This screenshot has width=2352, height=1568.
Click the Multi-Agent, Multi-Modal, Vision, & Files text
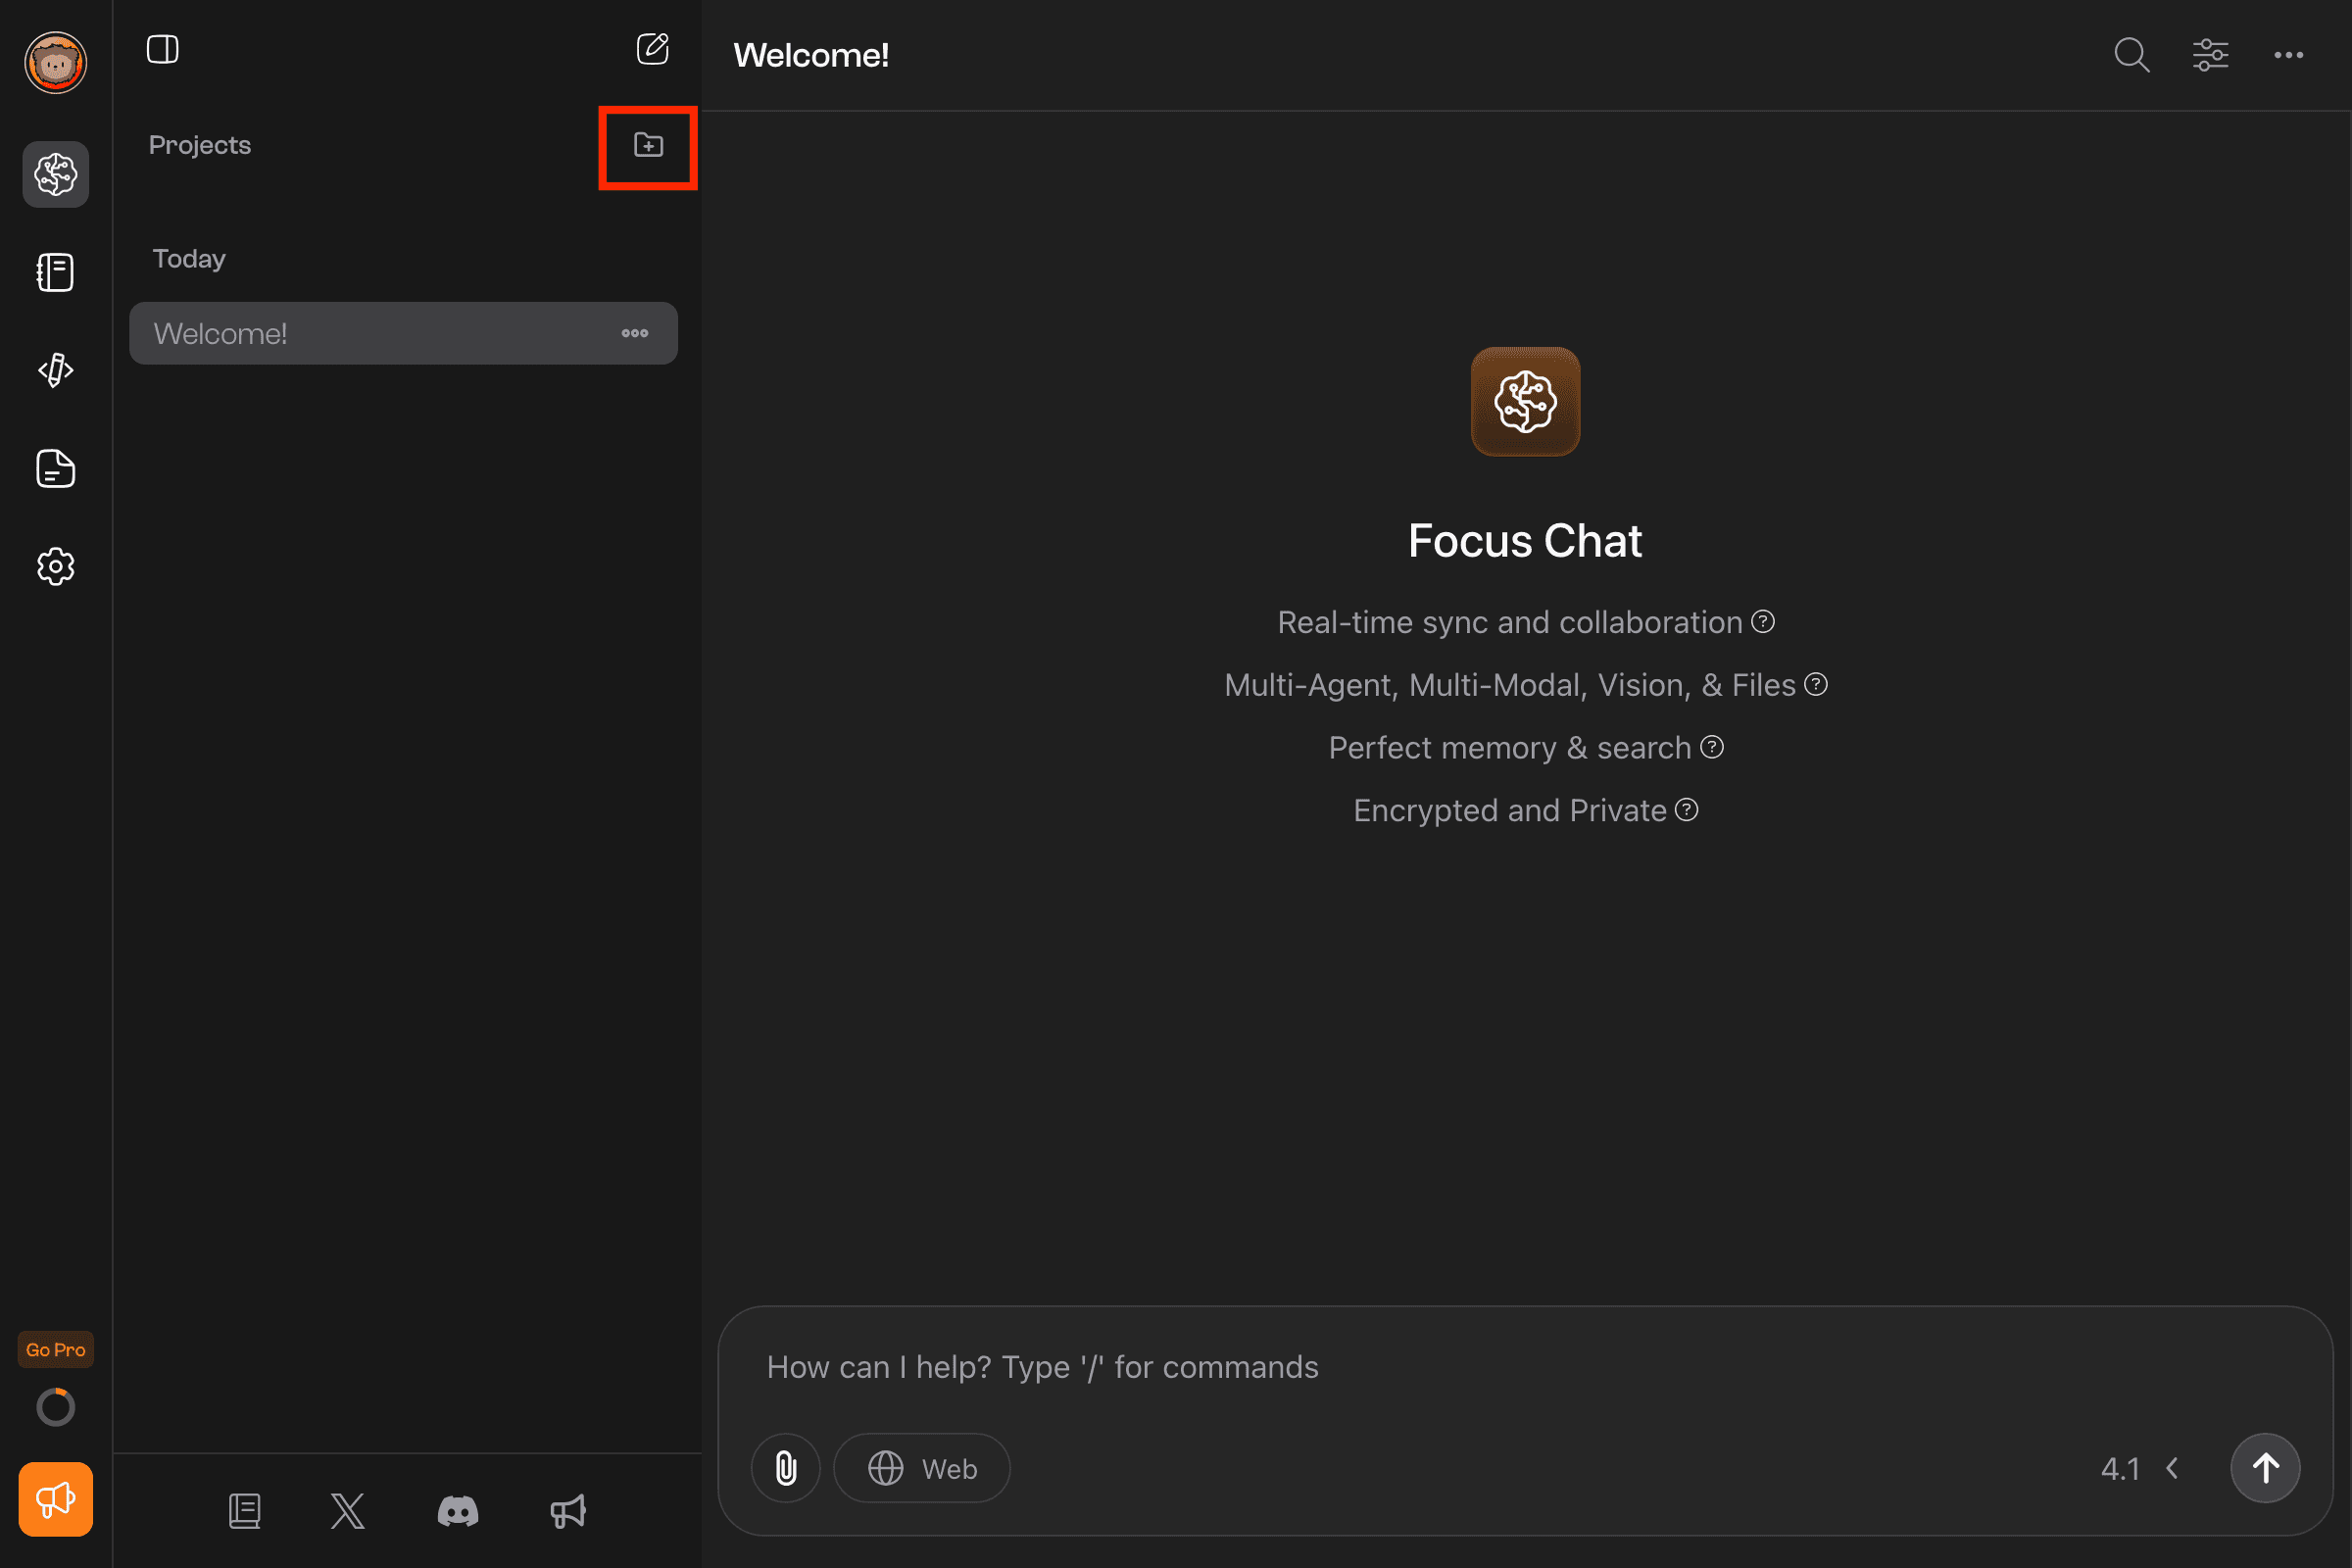(1510, 686)
